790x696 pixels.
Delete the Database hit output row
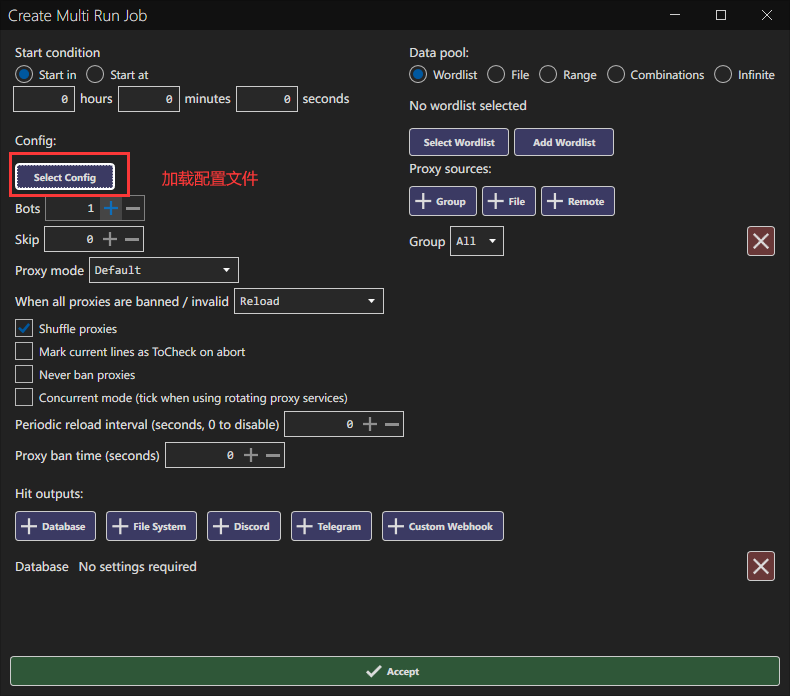pos(761,566)
